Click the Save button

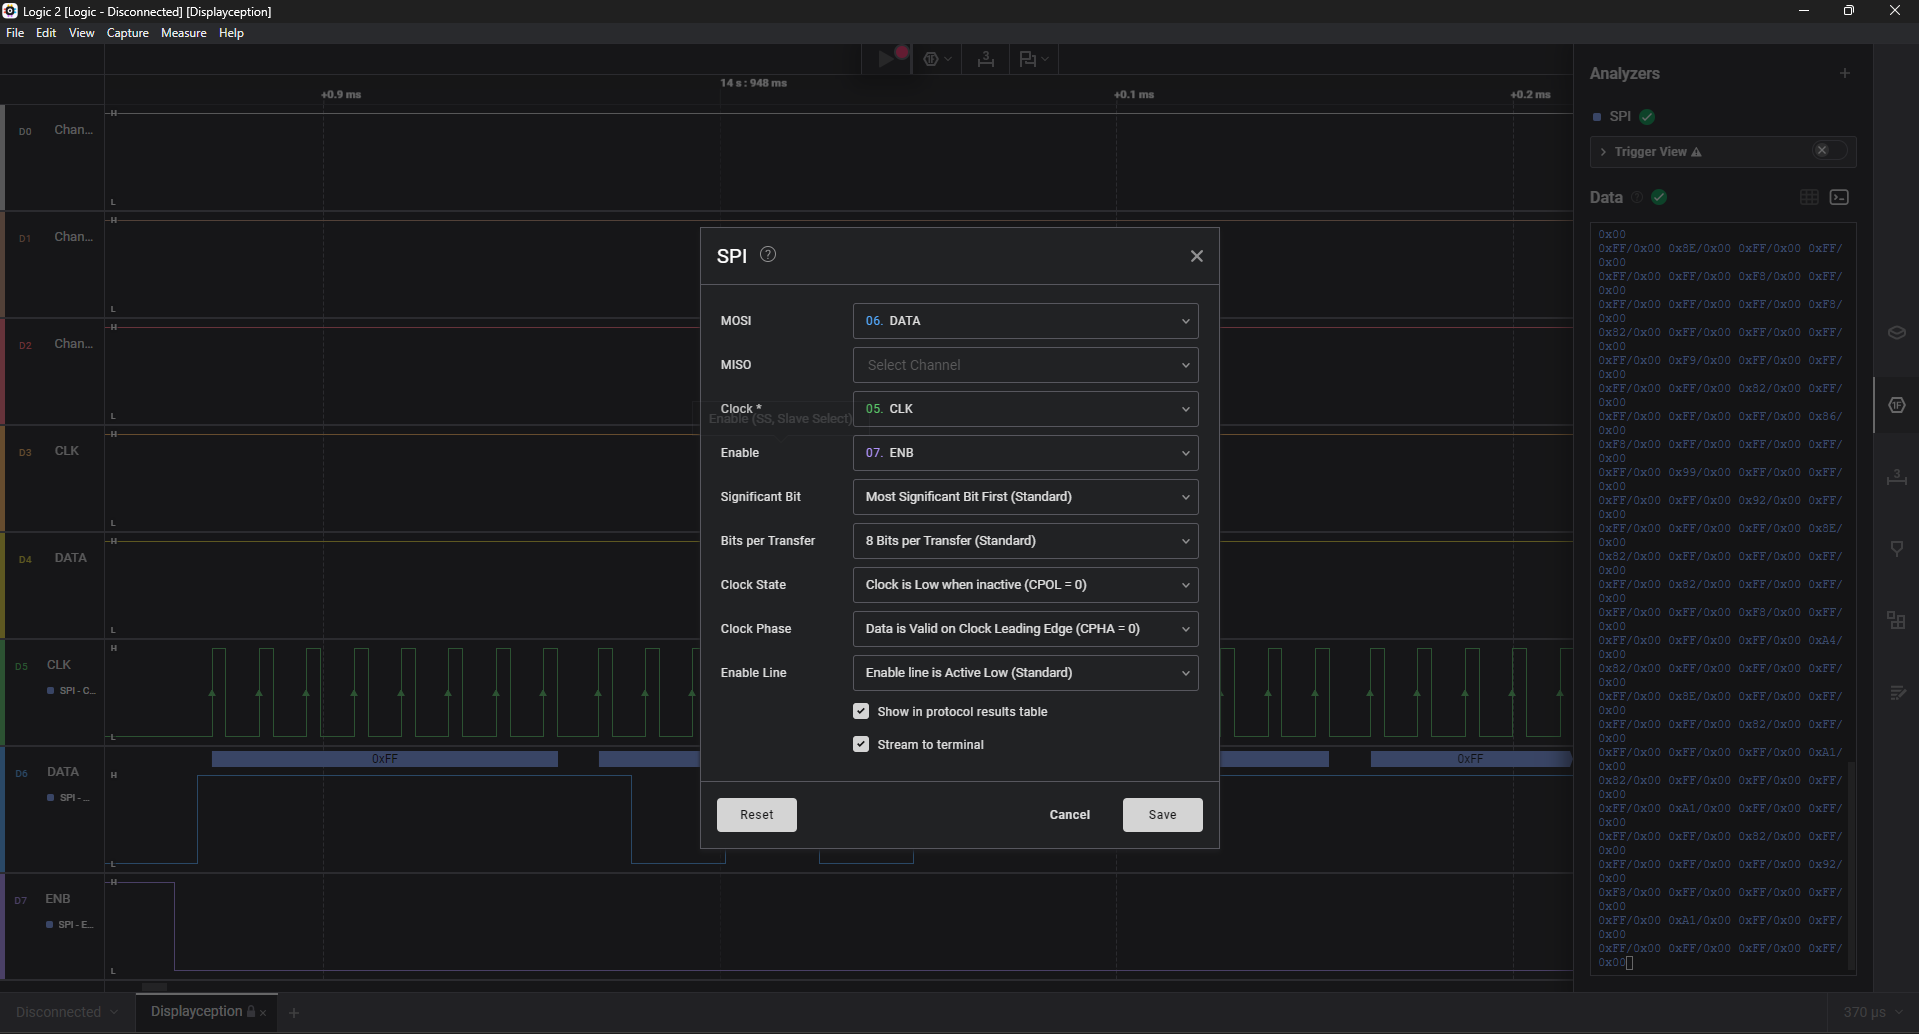point(1162,815)
